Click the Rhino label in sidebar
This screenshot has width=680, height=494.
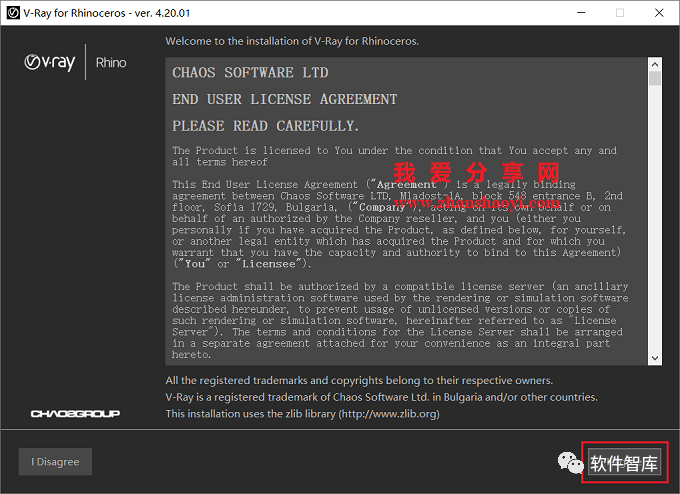[x=111, y=63]
